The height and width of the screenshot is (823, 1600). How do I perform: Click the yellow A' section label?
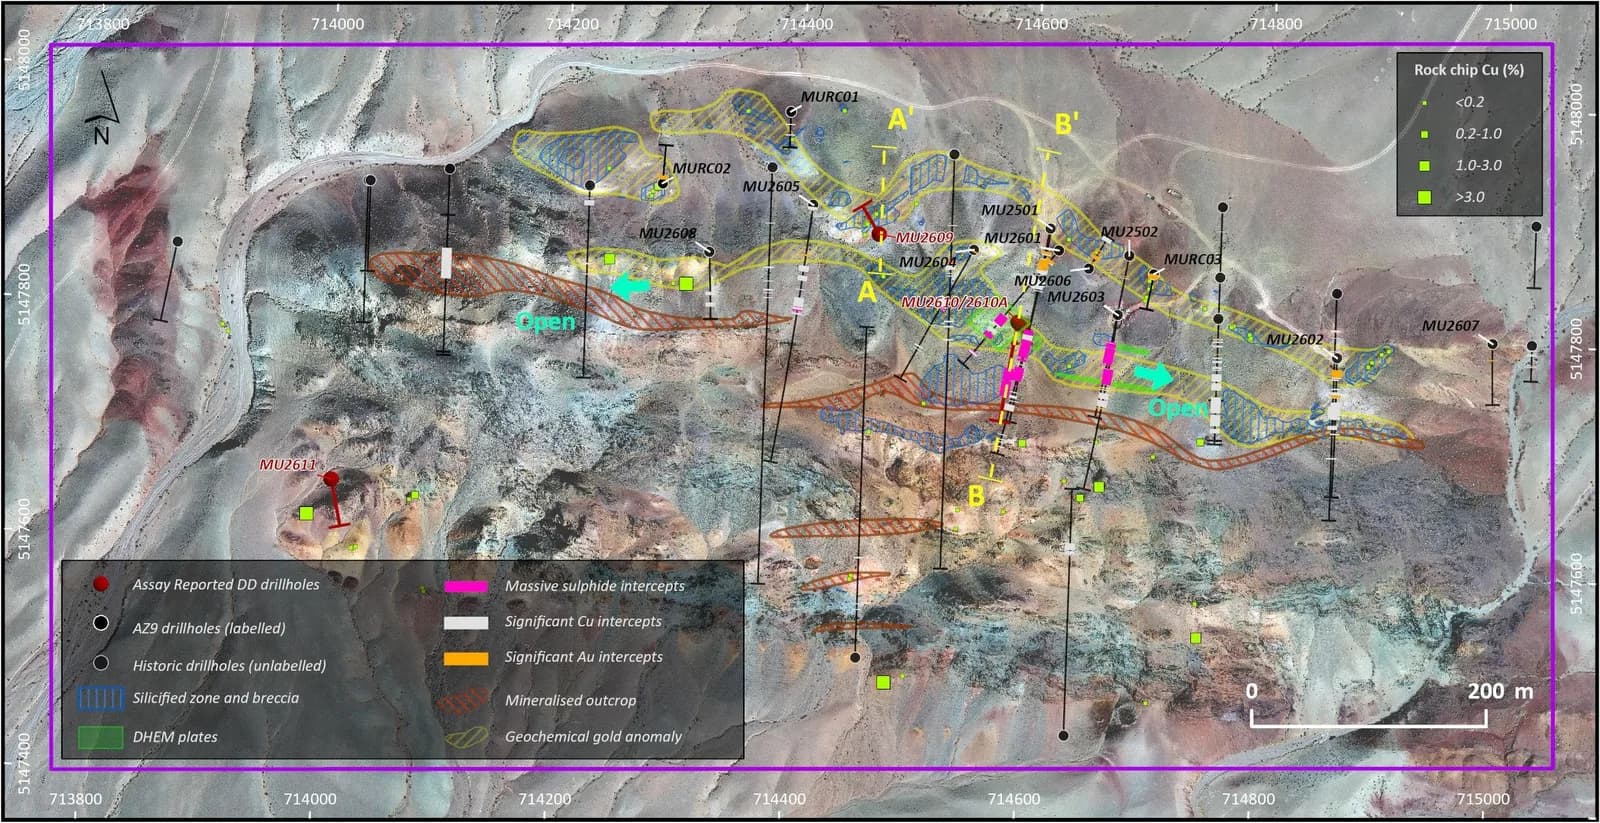click(899, 119)
